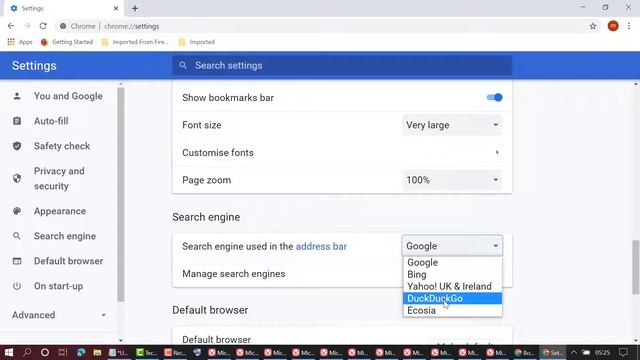The width and height of the screenshot is (640, 360).
Task: Expand the Advanced section in sidebar
Action: [59, 315]
